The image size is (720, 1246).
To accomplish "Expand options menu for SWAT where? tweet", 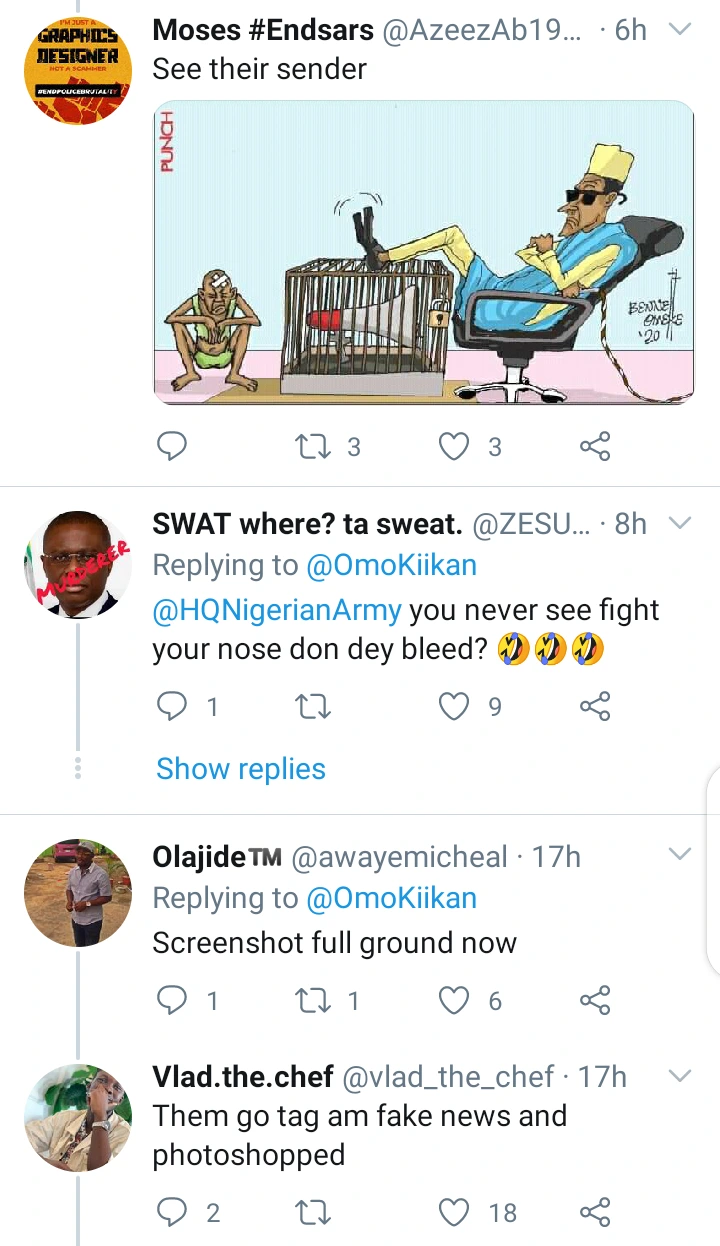I will tap(679, 523).
